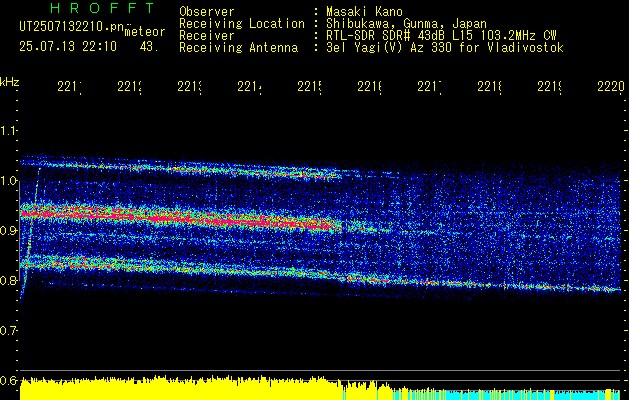
Task: Click the lower echo trace near 0.8 kHz
Action: (321, 275)
